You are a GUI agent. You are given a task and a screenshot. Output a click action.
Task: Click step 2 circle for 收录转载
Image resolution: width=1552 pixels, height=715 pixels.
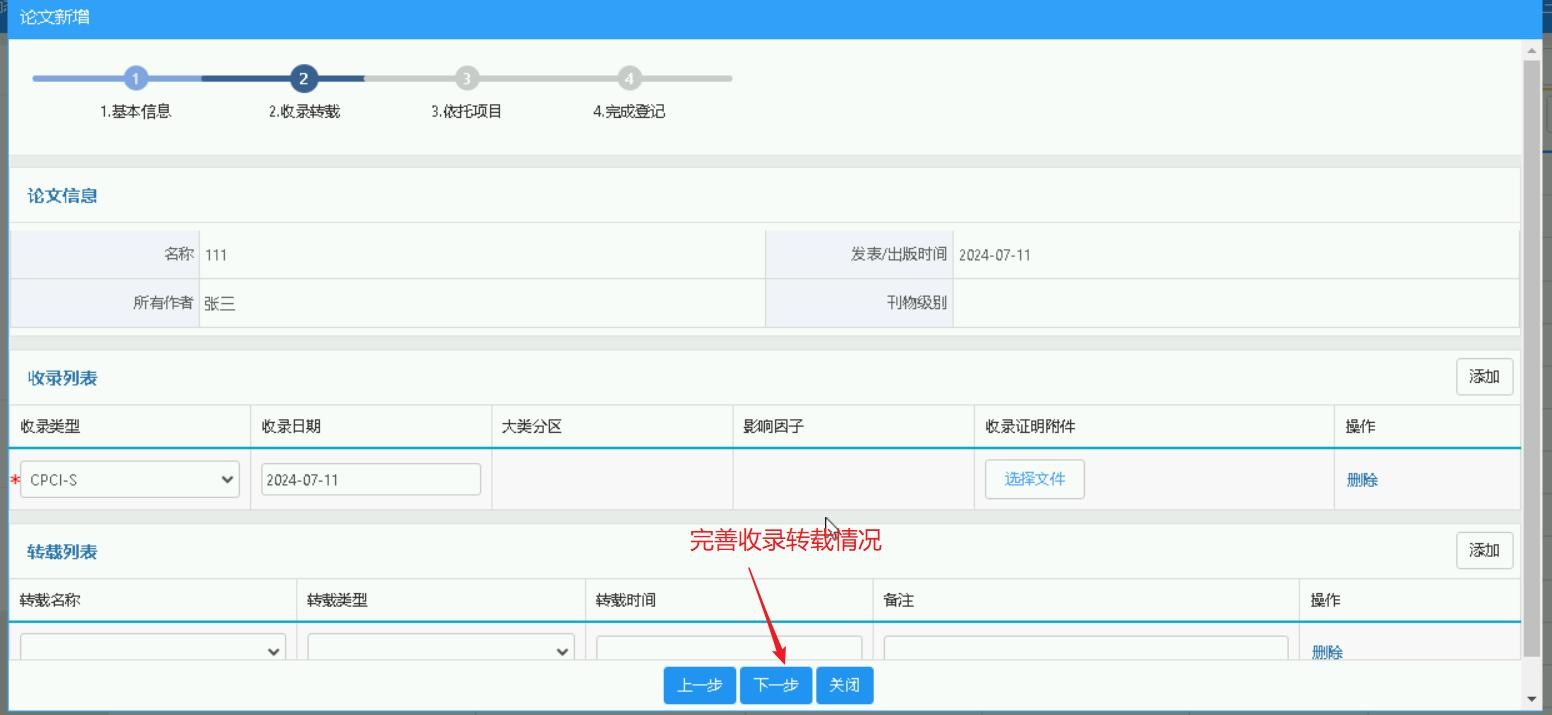coord(303,78)
